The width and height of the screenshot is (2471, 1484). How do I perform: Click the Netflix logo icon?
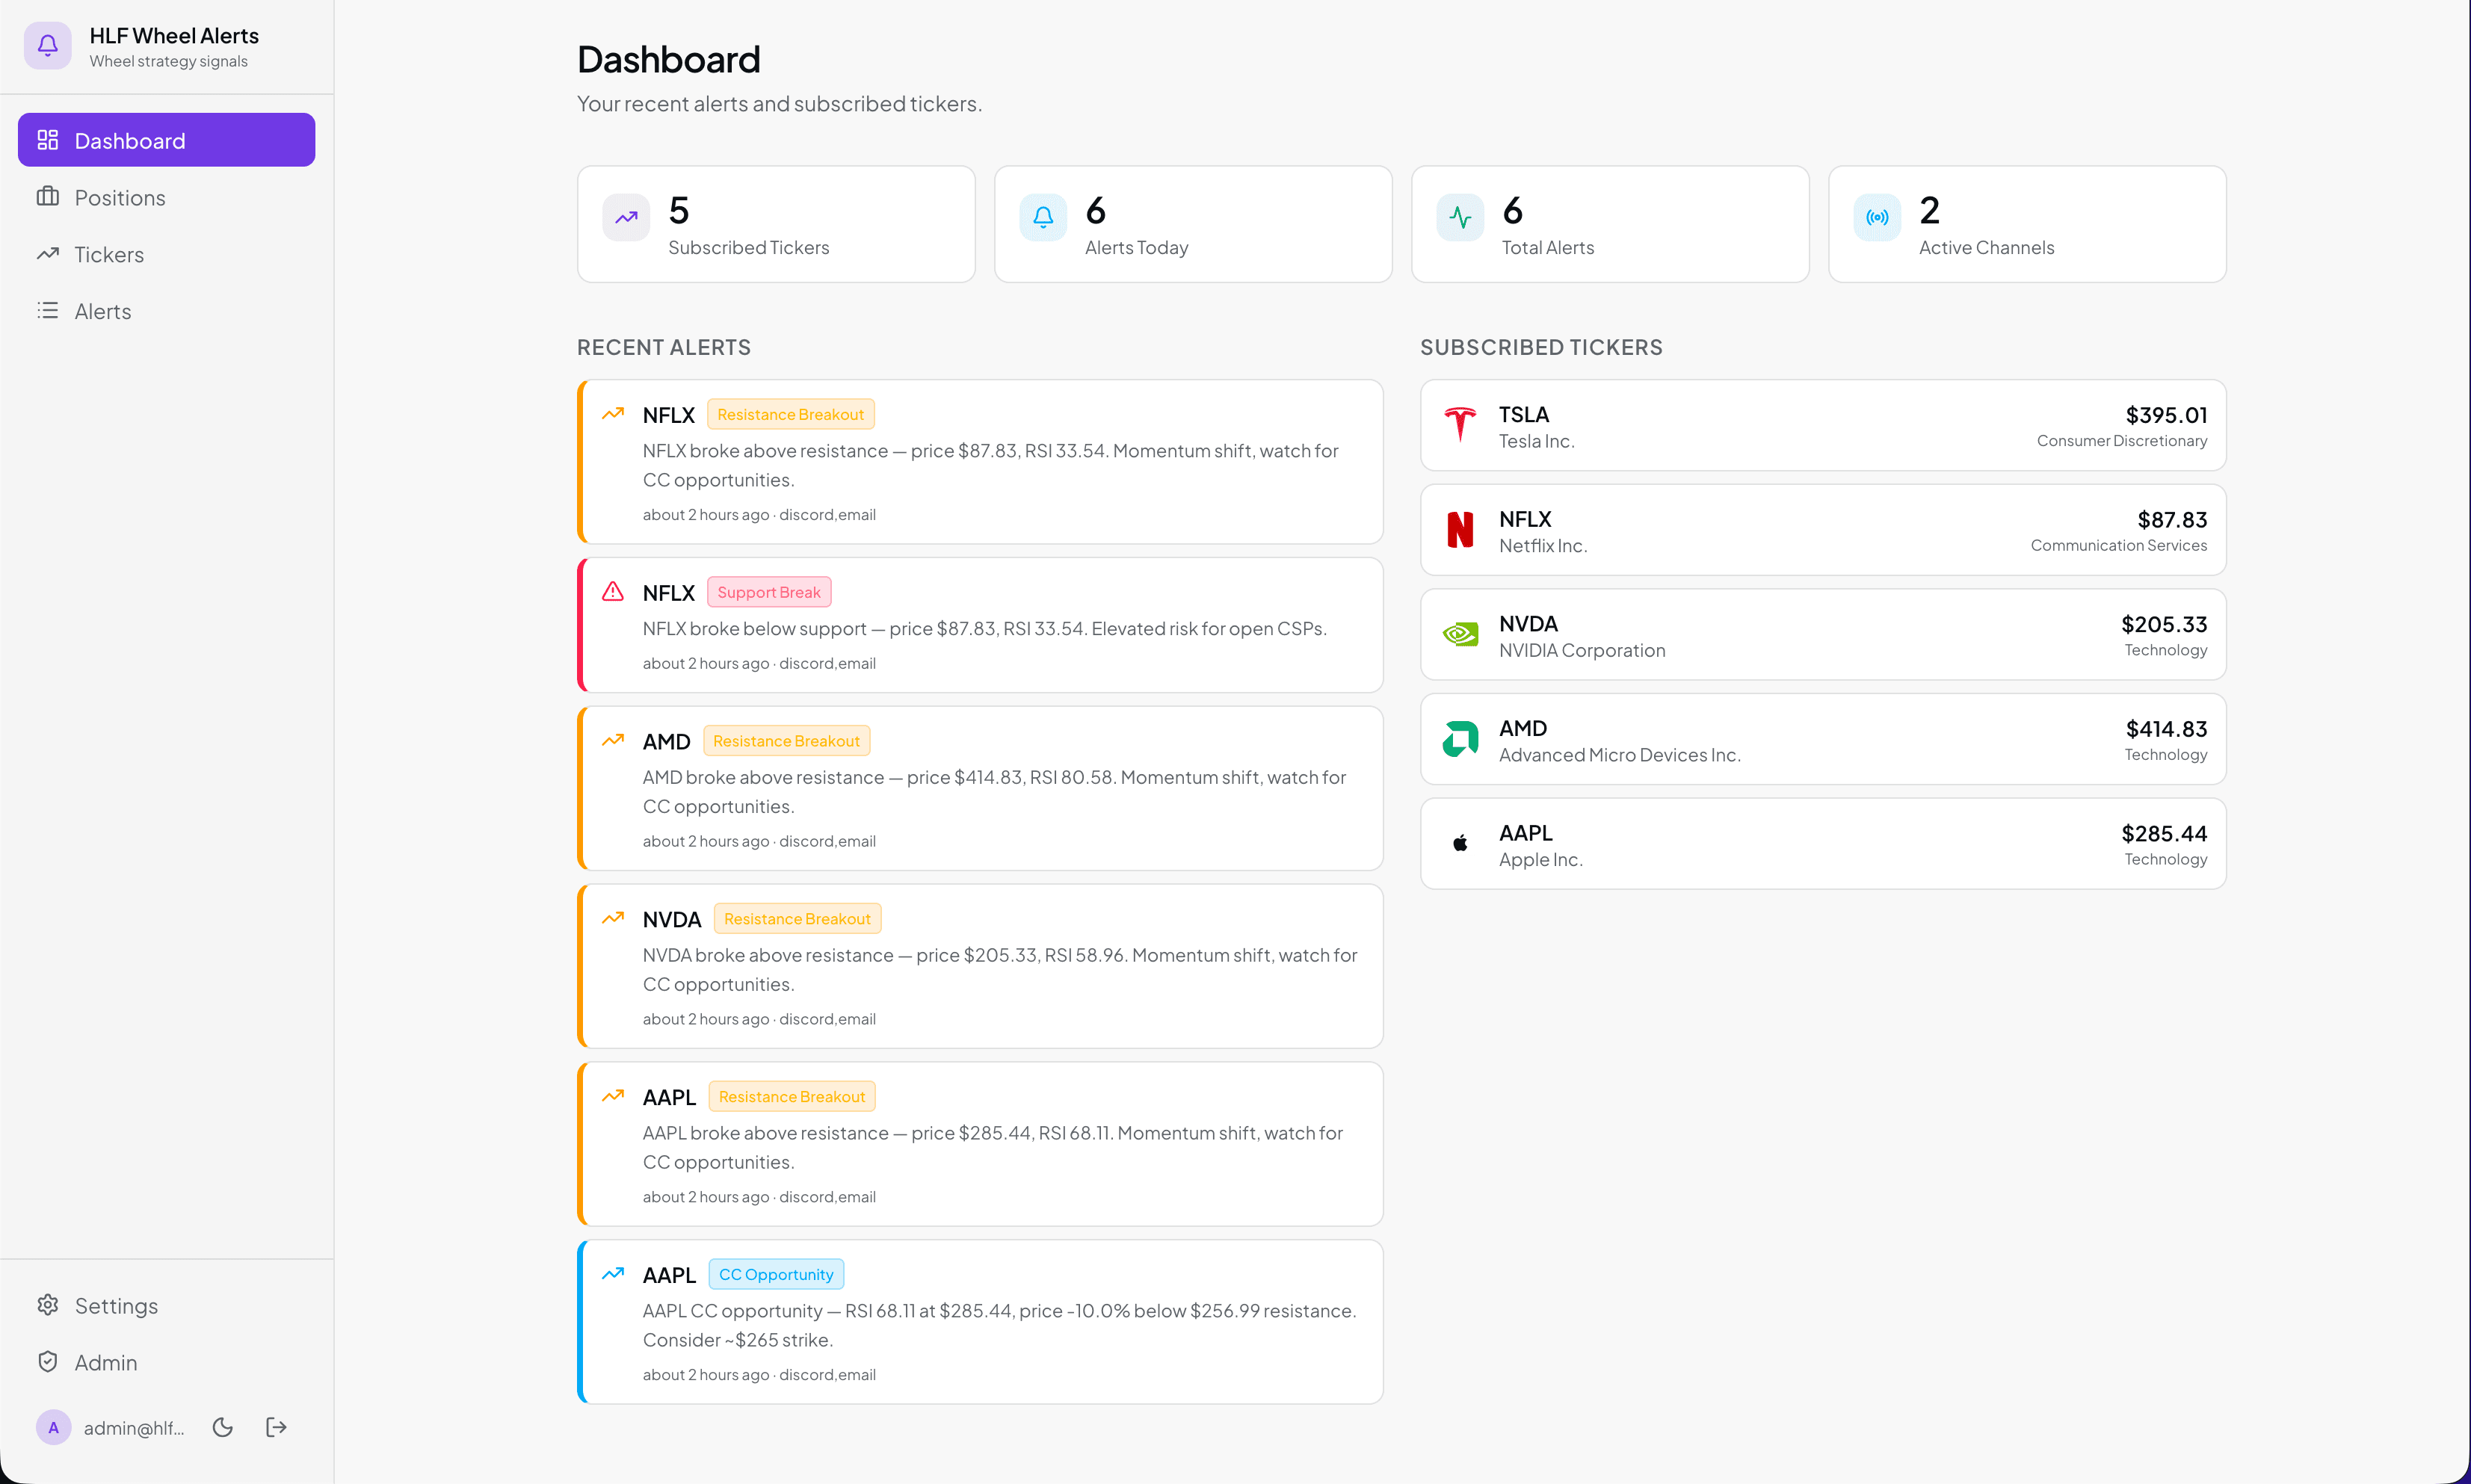click(x=1460, y=530)
